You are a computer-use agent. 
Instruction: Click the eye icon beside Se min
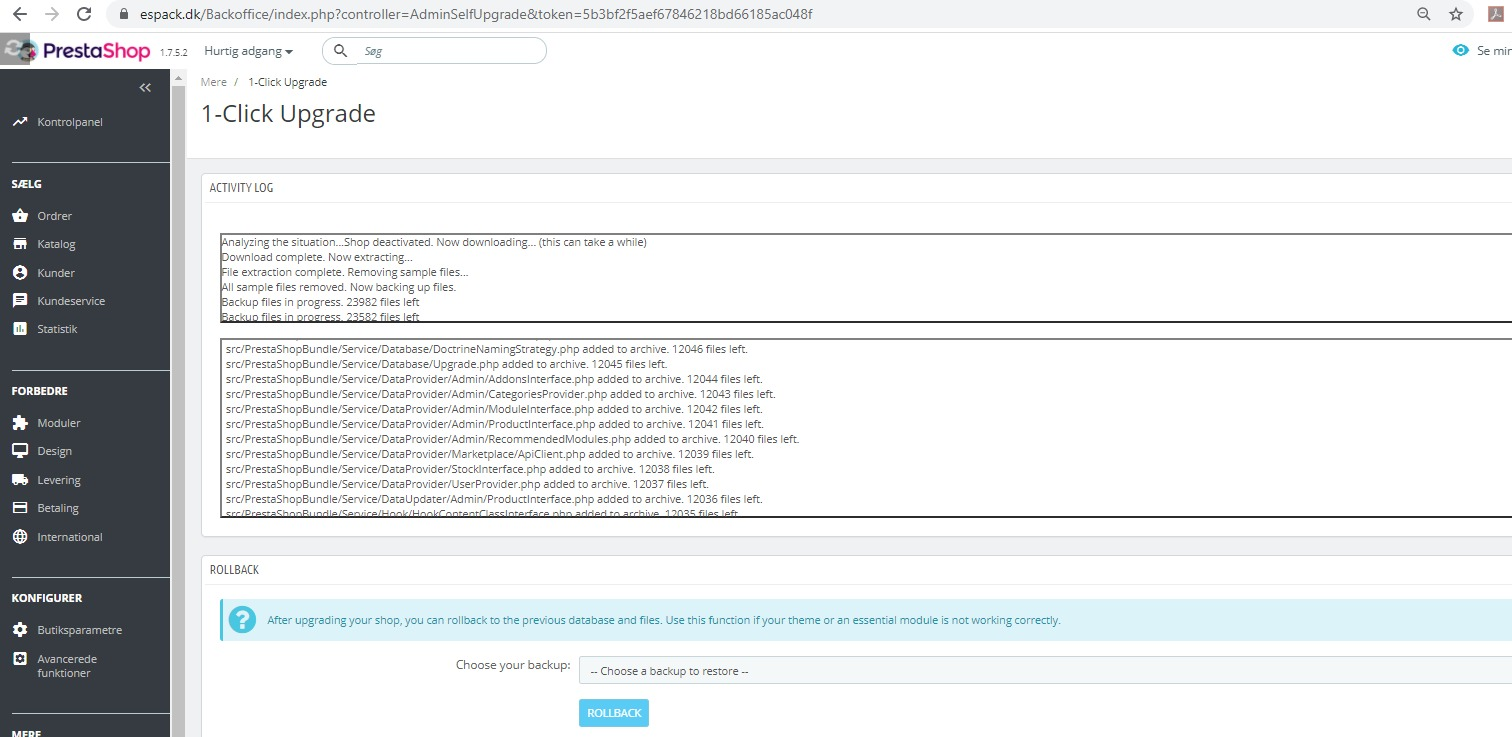(1461, 51)
